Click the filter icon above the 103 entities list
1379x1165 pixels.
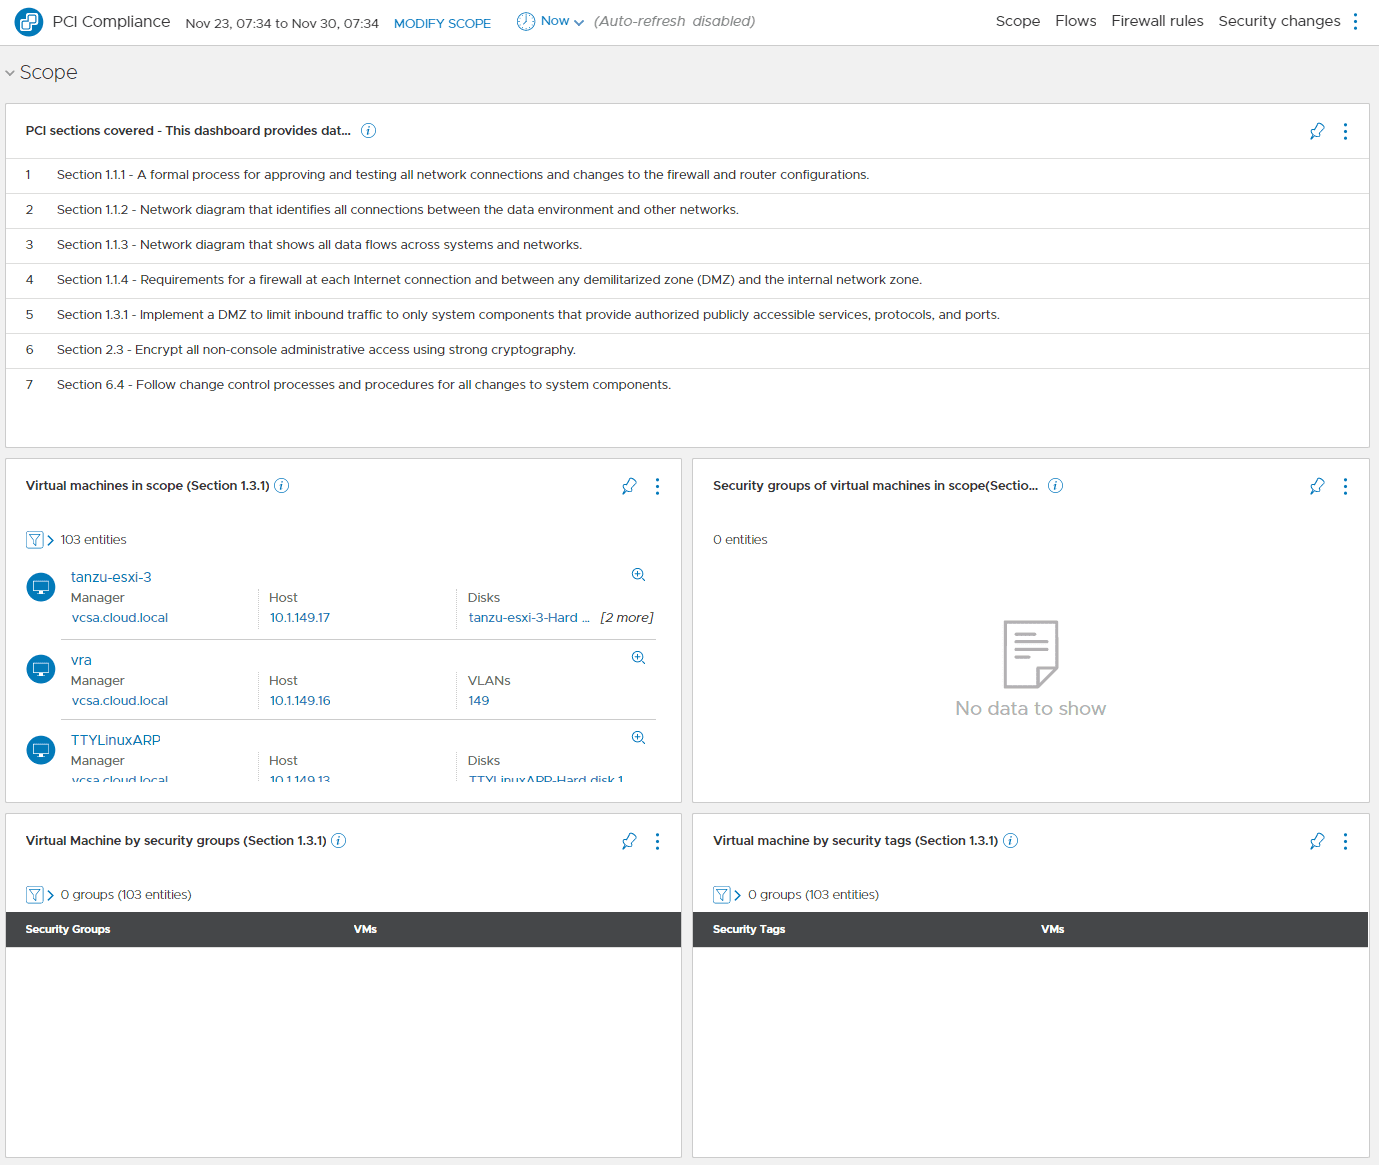(x=35, y=540)
